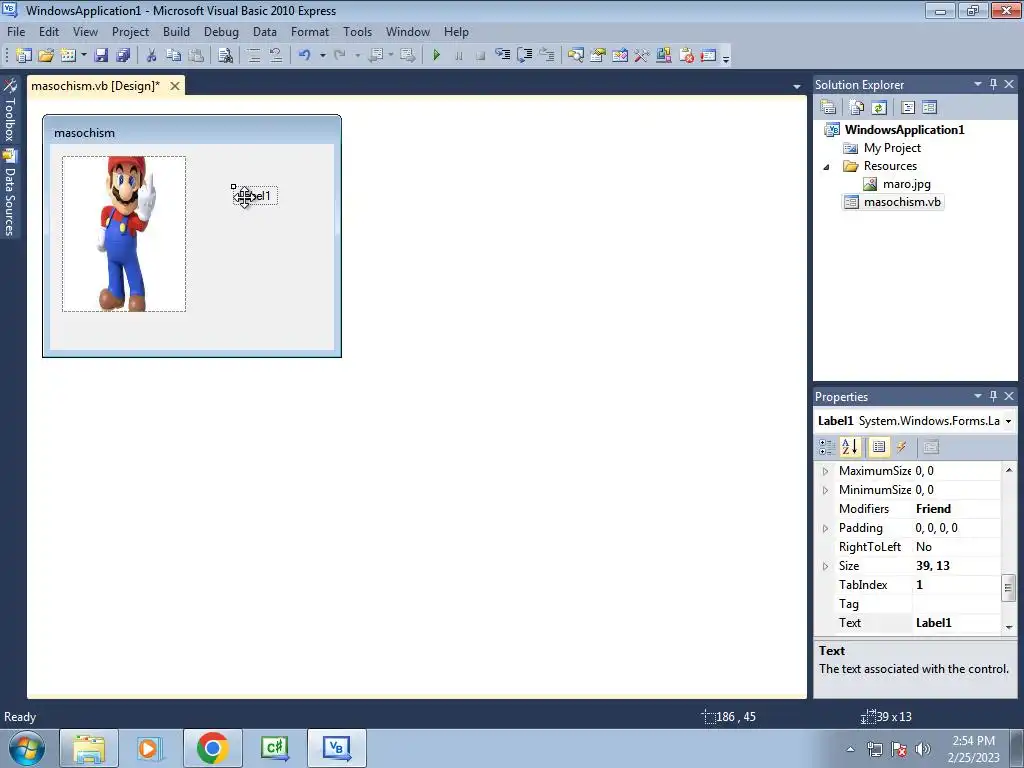Click the disabled Property Pages icon
The height and width of the screenshot is (768, 1024).
[x=931, y=447]
